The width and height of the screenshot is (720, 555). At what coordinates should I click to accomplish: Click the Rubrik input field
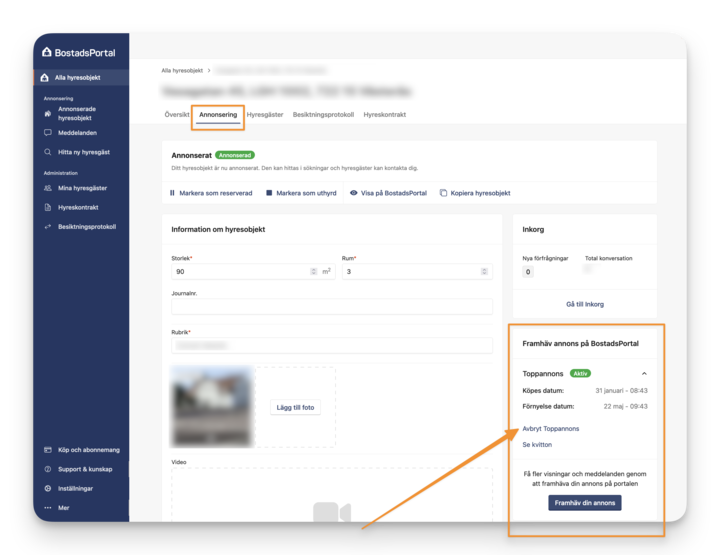(332, 345)
